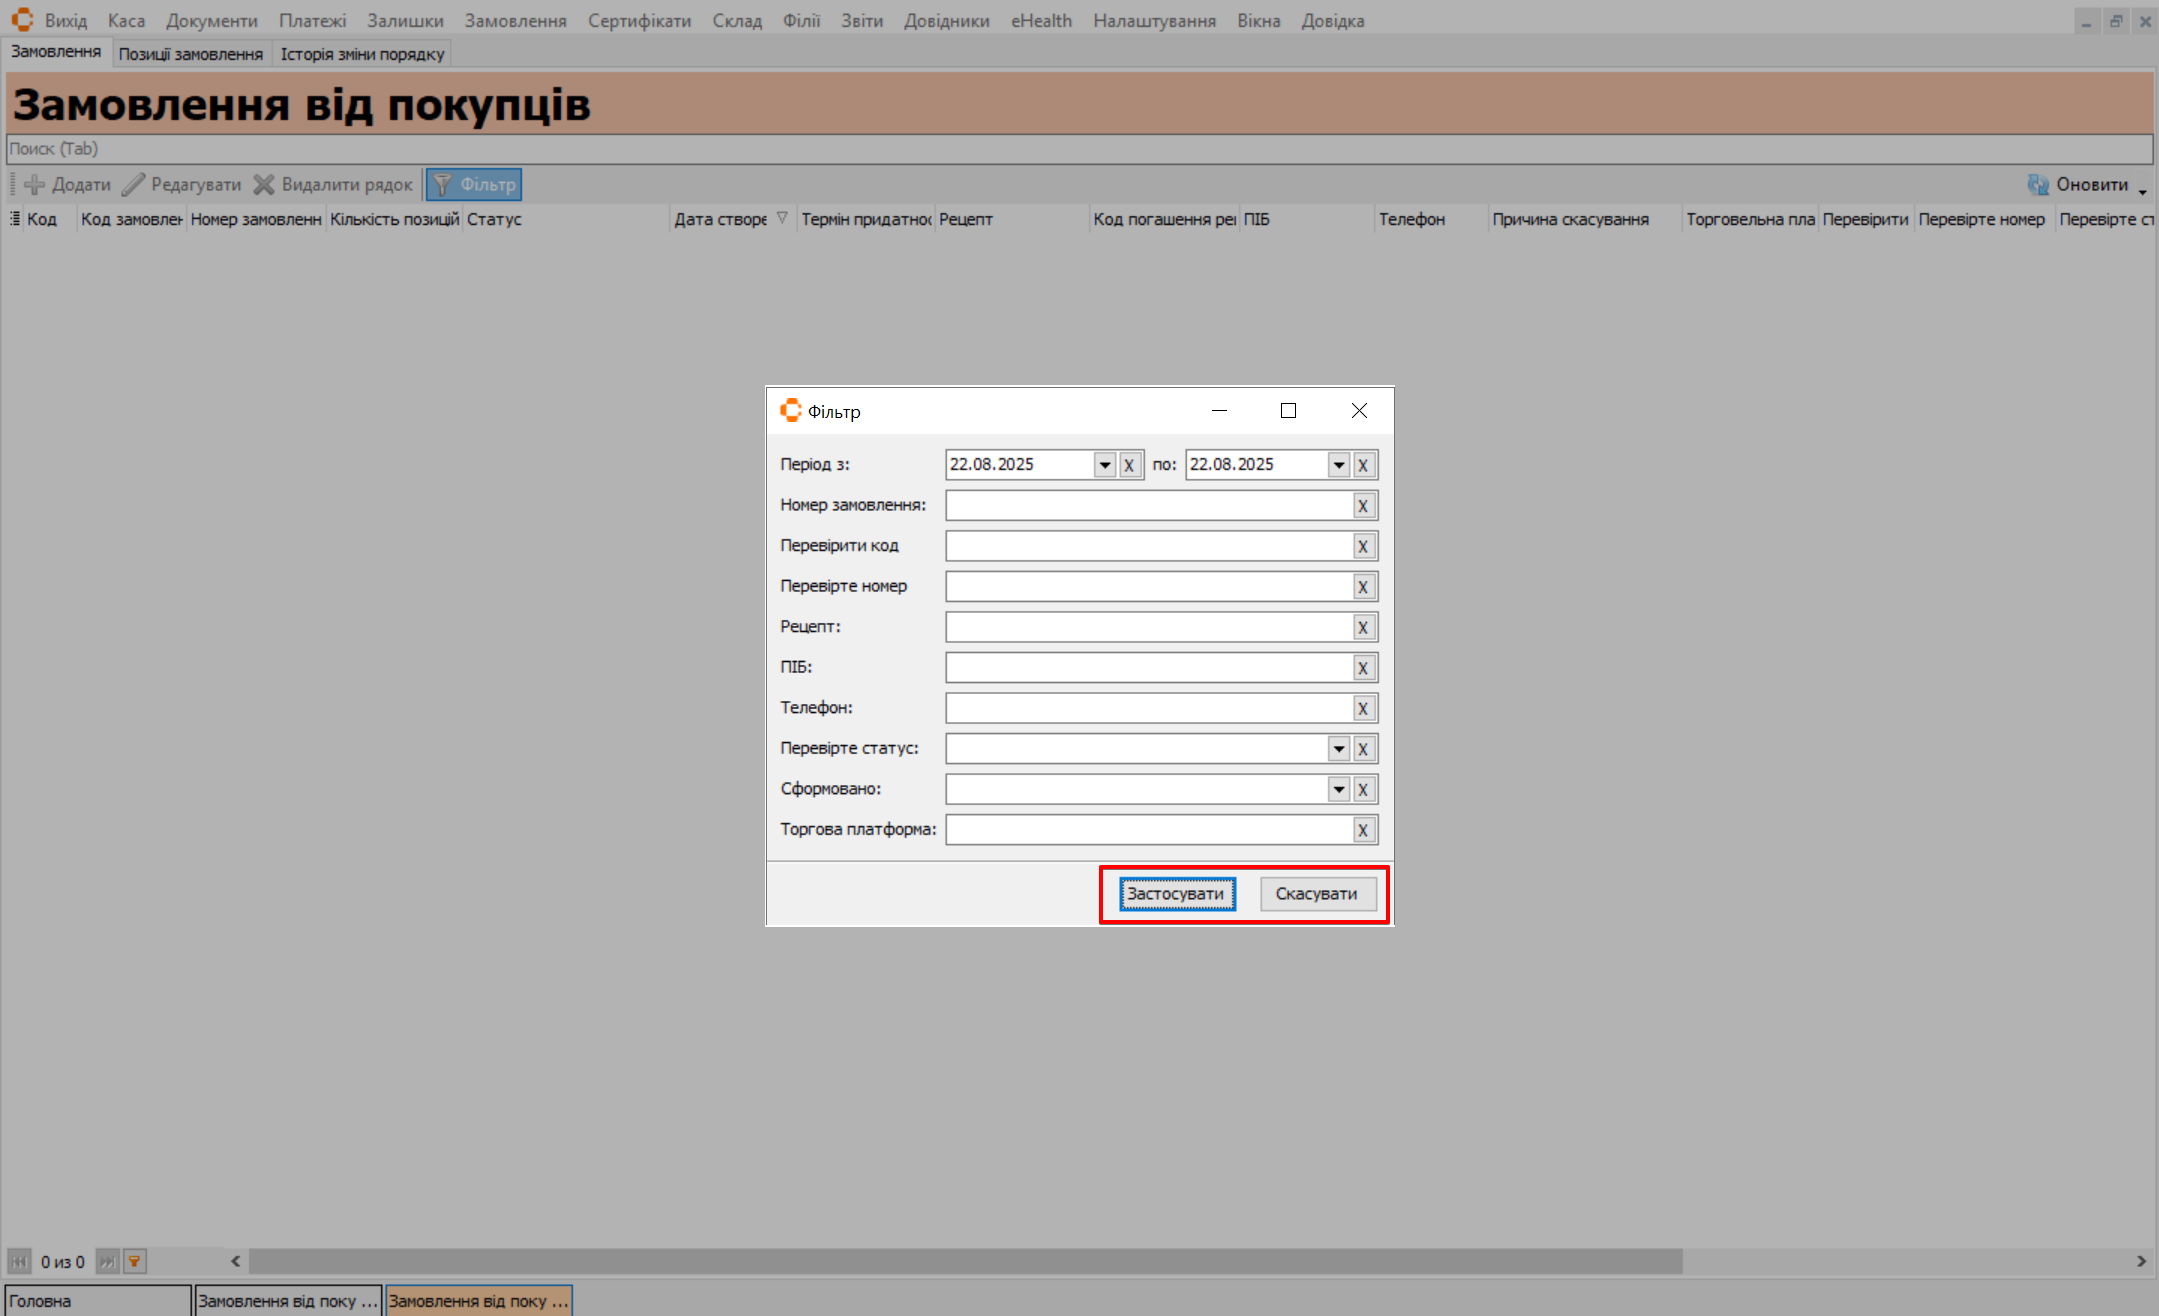
Task: Click orange filter icon in bottom navigation bar
Action: [134, 1262]
